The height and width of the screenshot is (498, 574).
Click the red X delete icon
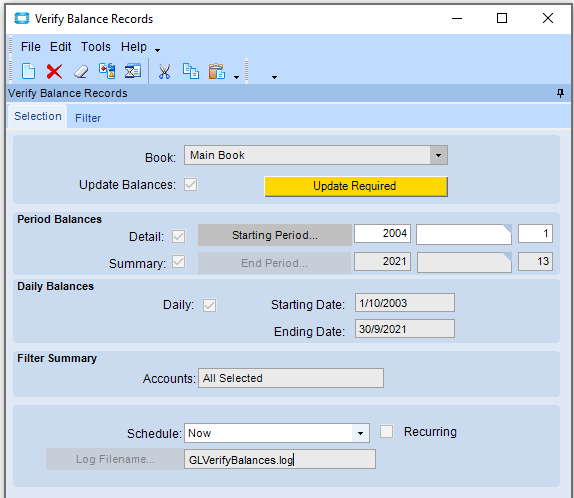54,71
